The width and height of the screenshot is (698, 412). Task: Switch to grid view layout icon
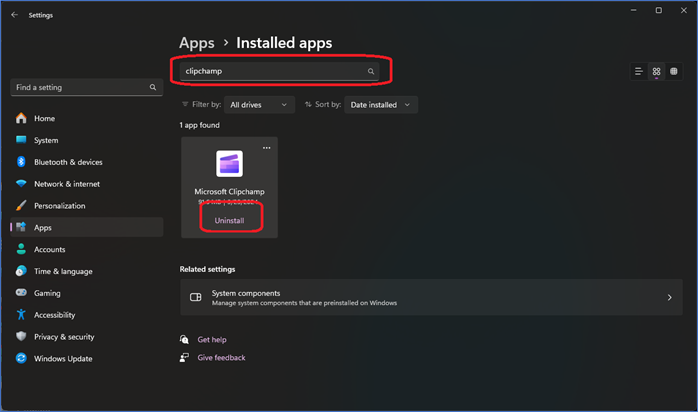click(x=656, y=71)
